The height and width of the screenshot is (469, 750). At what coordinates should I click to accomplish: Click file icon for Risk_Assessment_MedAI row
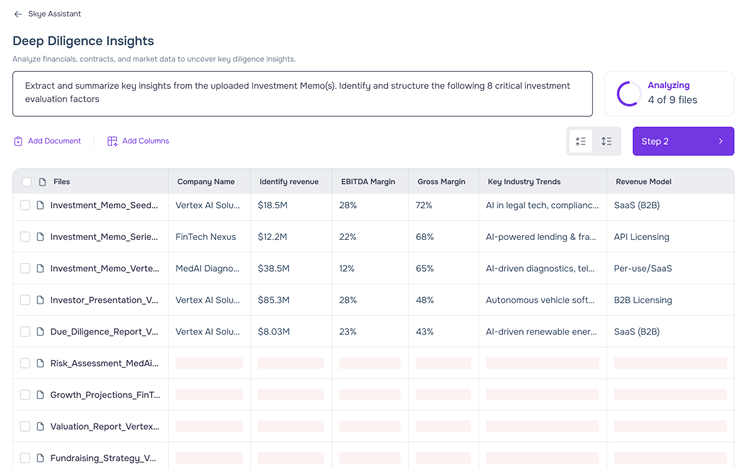point(41,363)
